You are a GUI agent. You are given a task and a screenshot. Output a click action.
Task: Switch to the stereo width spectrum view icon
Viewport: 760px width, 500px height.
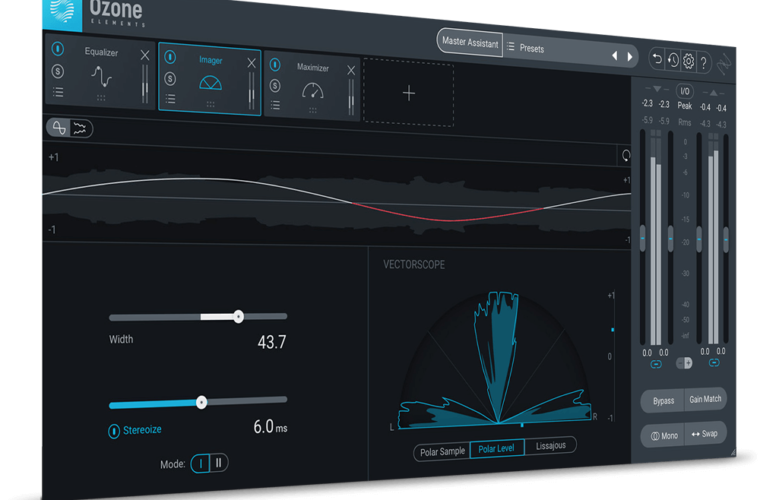[80, 128]
